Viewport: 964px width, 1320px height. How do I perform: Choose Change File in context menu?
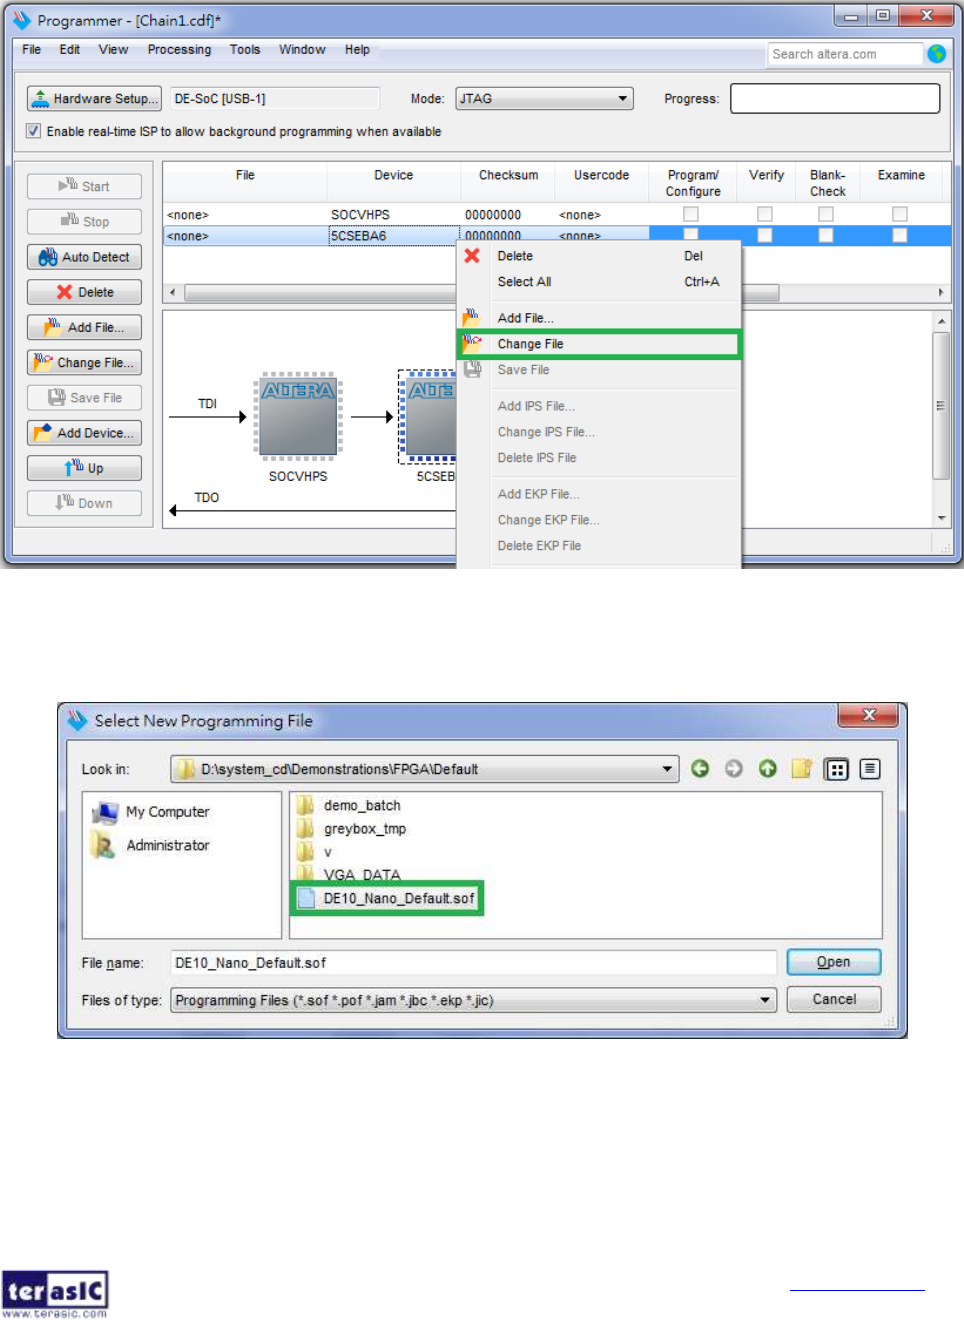(599, 344)
